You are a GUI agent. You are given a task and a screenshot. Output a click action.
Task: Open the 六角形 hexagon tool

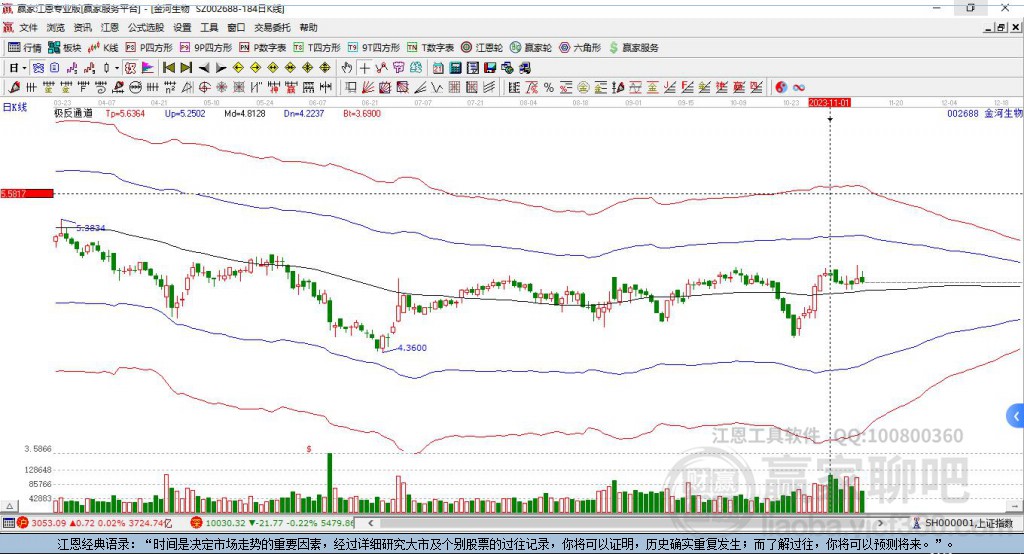580,48
